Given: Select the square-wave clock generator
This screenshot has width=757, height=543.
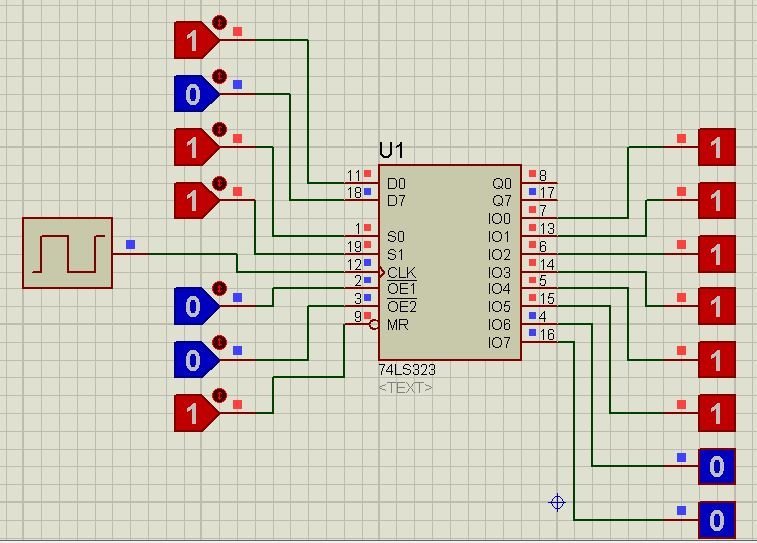Looking at the screenshot, I should (68, 253).
